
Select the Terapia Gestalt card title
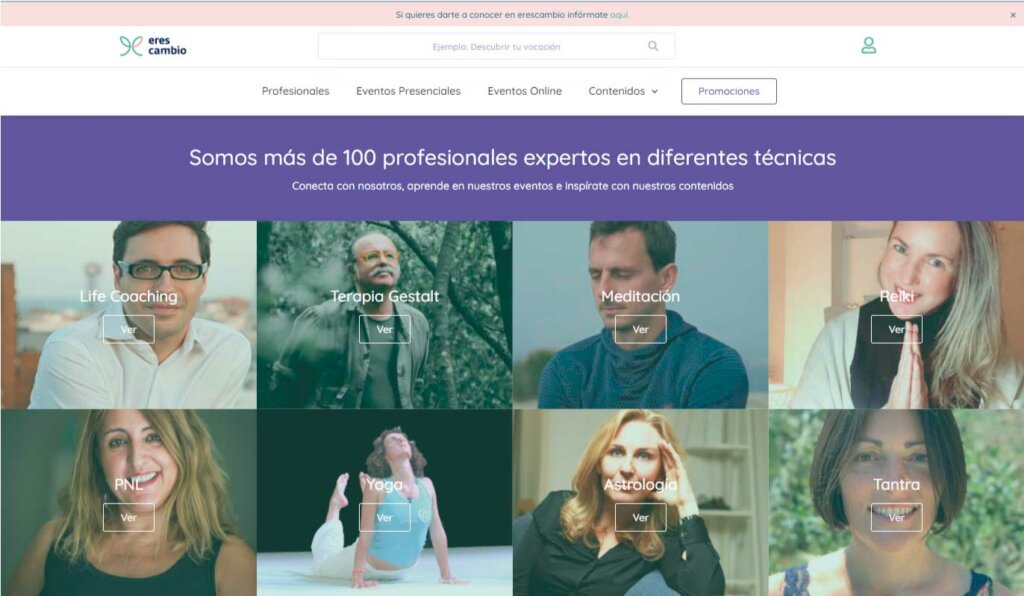[385, 296]
